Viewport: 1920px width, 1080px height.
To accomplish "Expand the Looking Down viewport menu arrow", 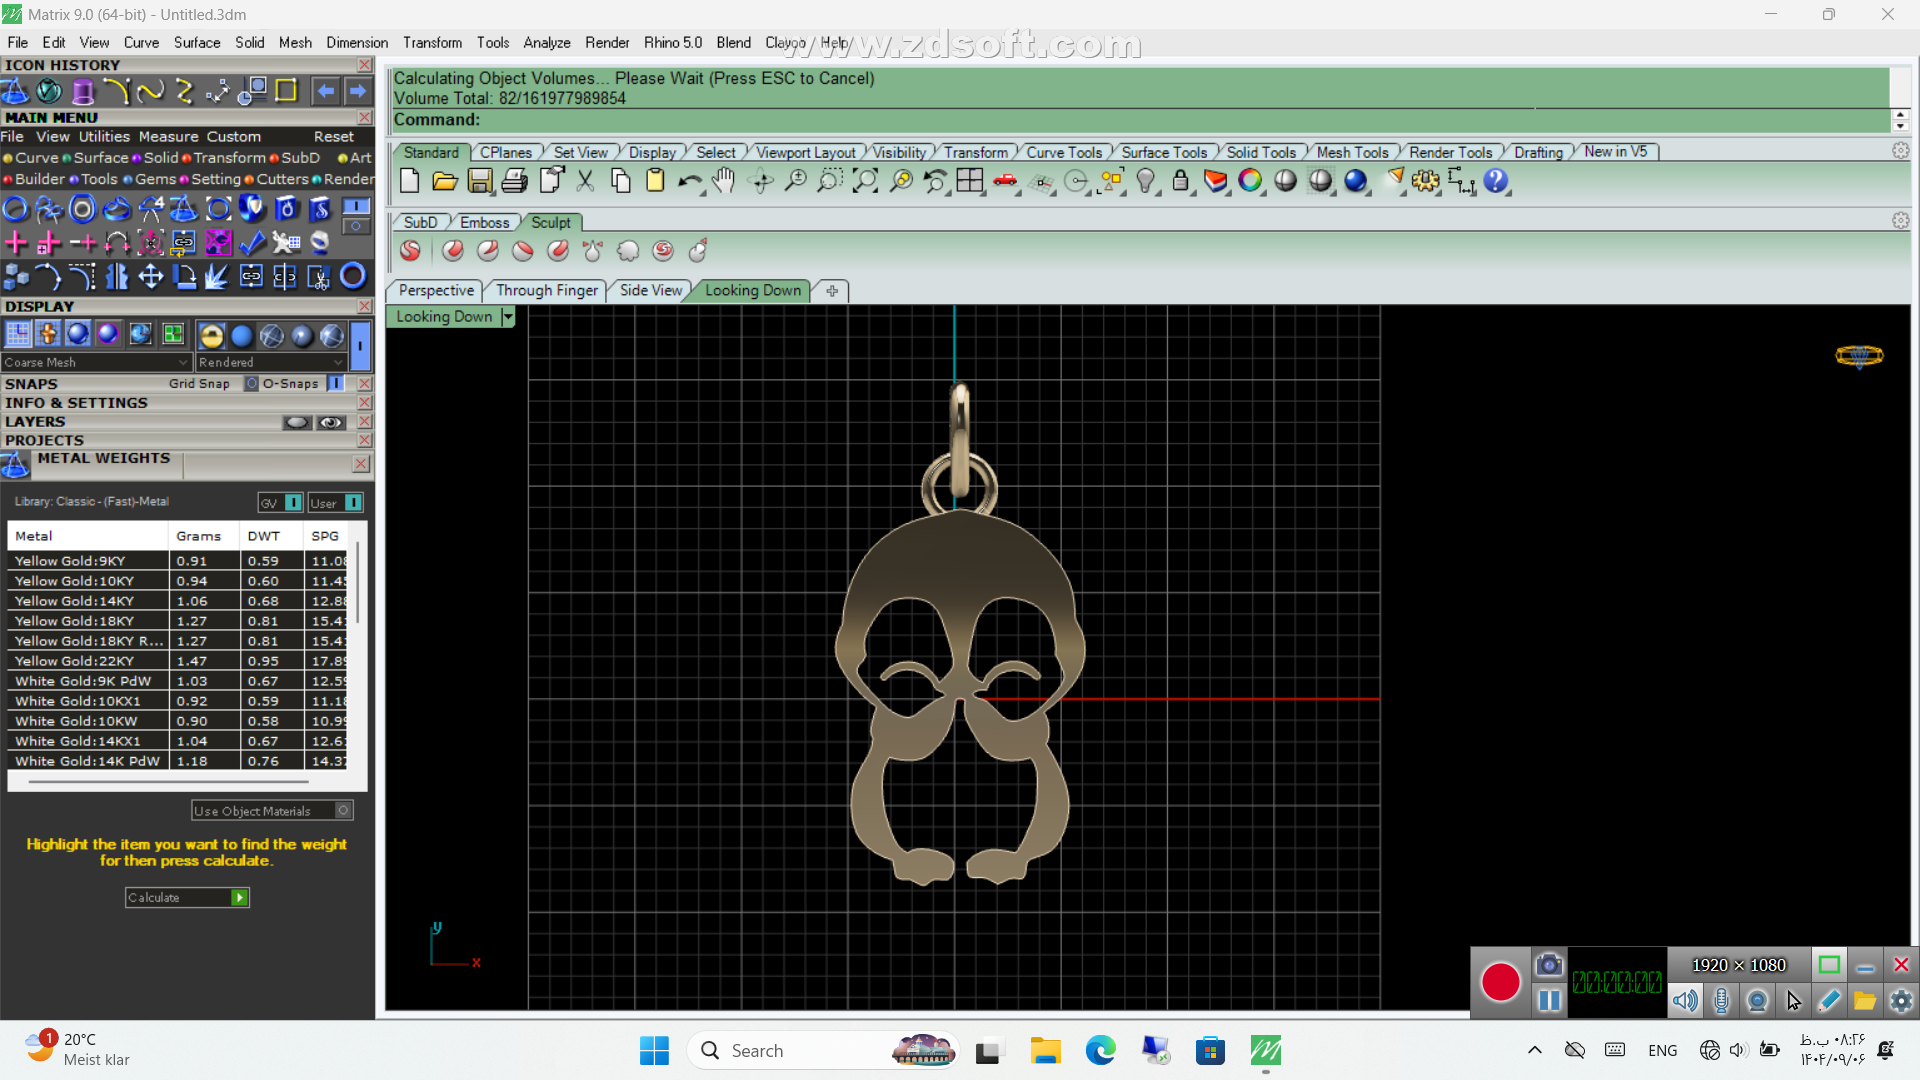I will pyautogui.click(x=508, y=317).
